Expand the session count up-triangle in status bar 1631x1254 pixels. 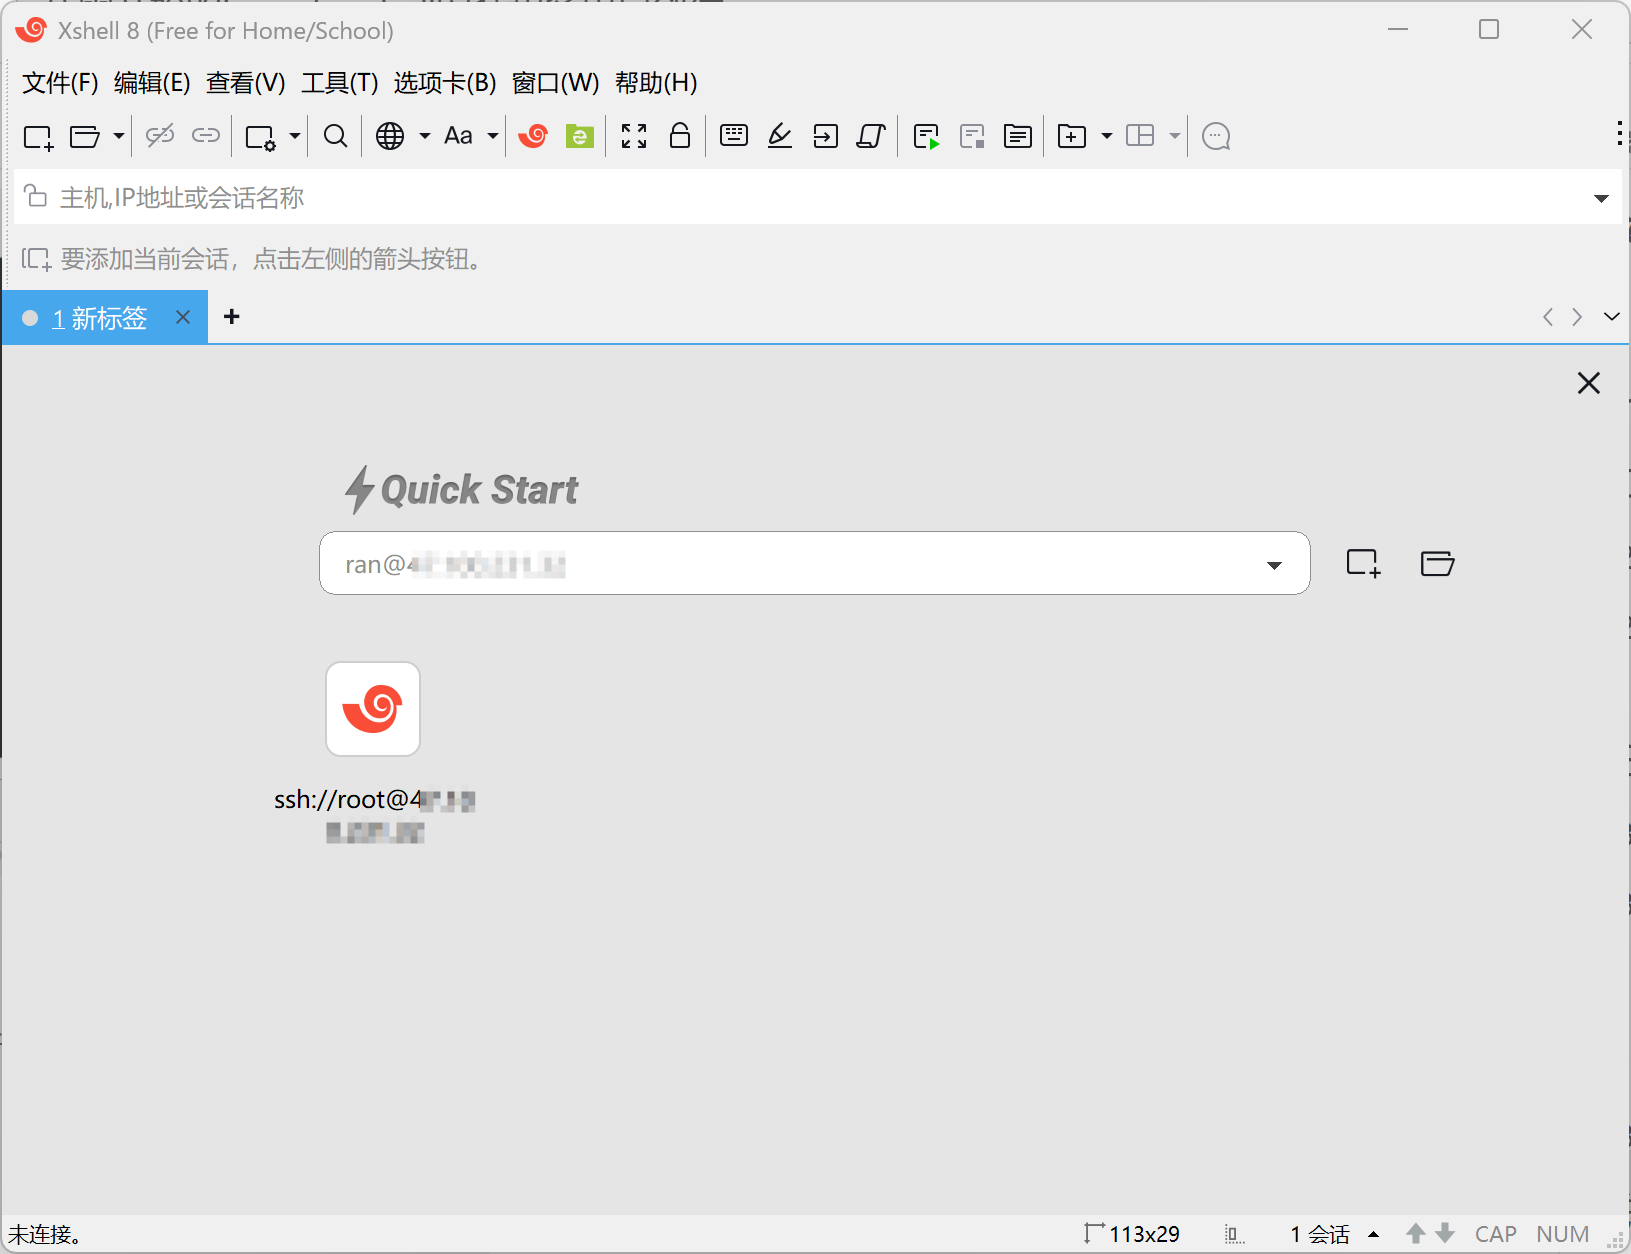[x=1374, y=1234]
